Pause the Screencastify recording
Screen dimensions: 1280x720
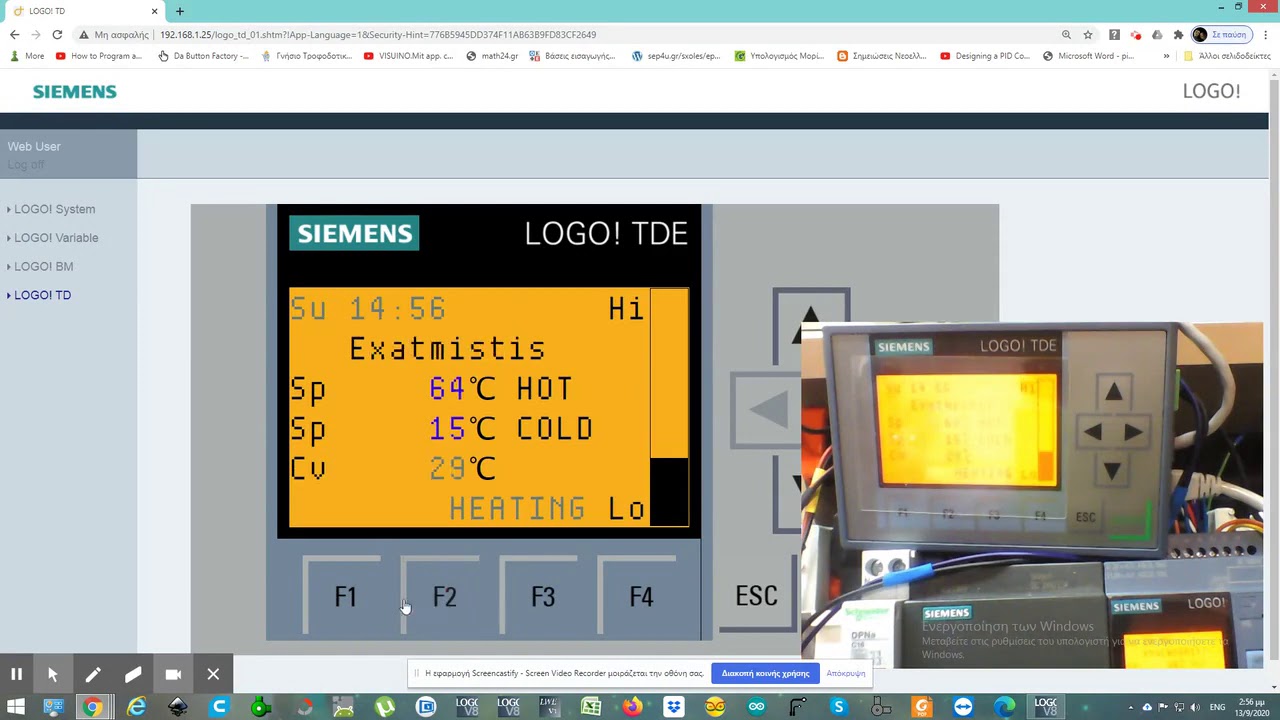16,674
